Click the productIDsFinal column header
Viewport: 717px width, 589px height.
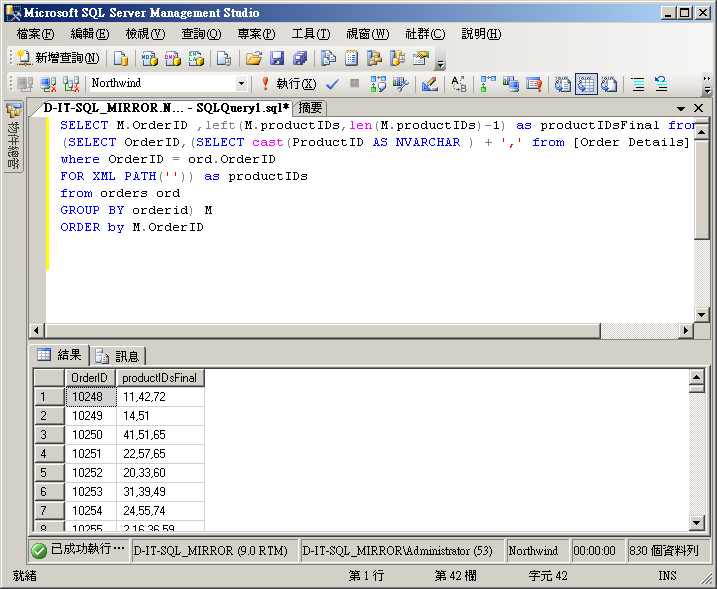[160, 378]
